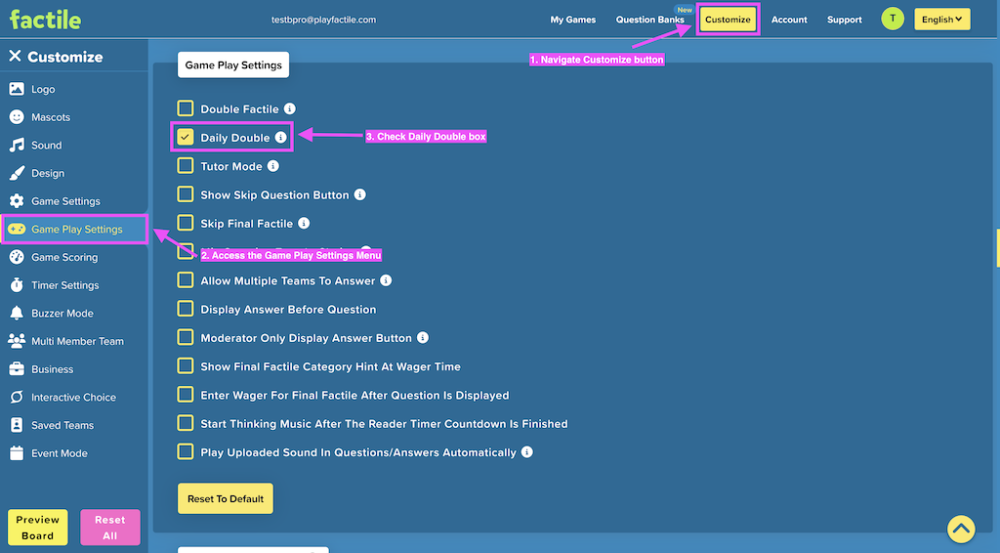Open the Logo image icon in sidebar

[x=17, y=89]
